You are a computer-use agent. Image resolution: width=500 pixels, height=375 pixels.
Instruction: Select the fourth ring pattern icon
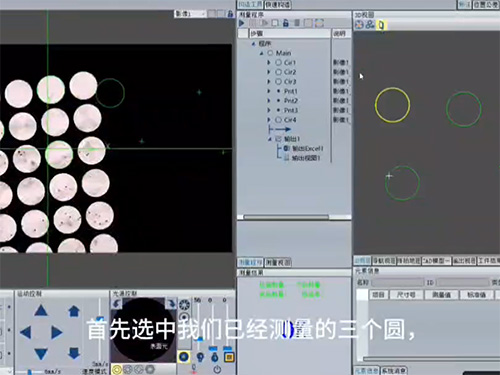[x=150, y=369]
